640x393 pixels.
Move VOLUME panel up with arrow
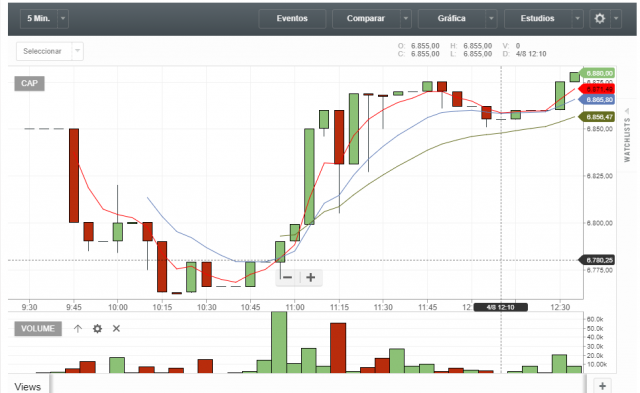[78, 329]
